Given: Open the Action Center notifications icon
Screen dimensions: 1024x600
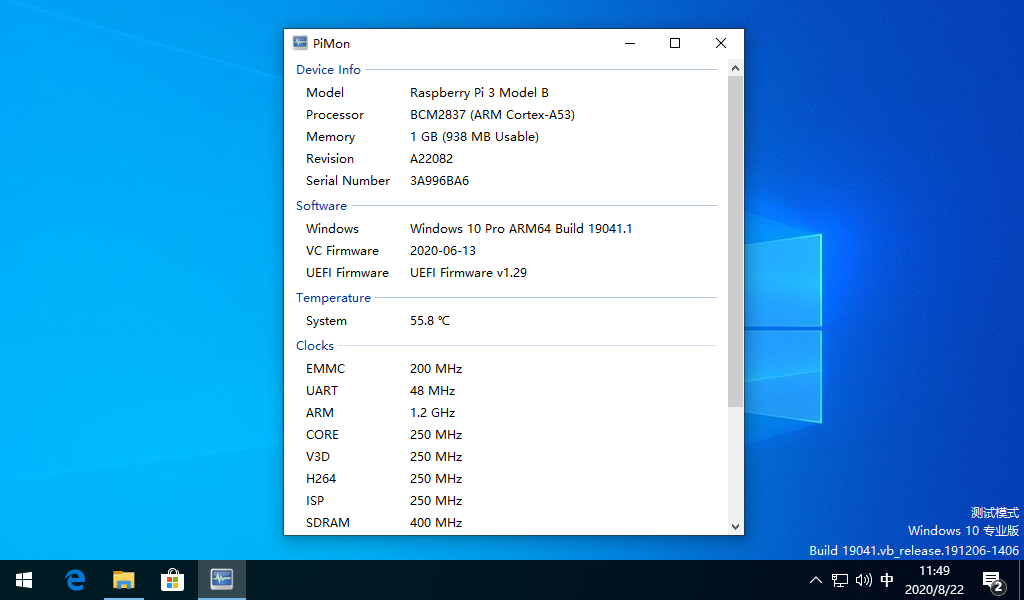Looking at the screenshot, I should (x=993, y=580).
